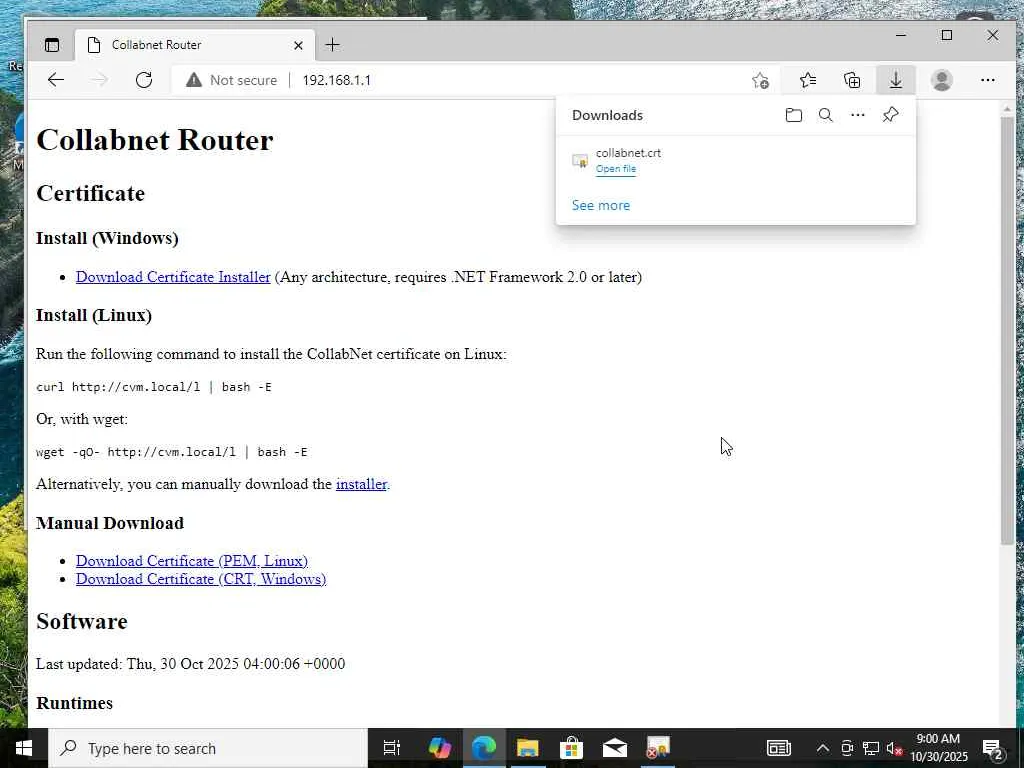Open Microsoft Store from the taskbar
Viewport: 1024px width, 768px height.
(x=571, y=748)
